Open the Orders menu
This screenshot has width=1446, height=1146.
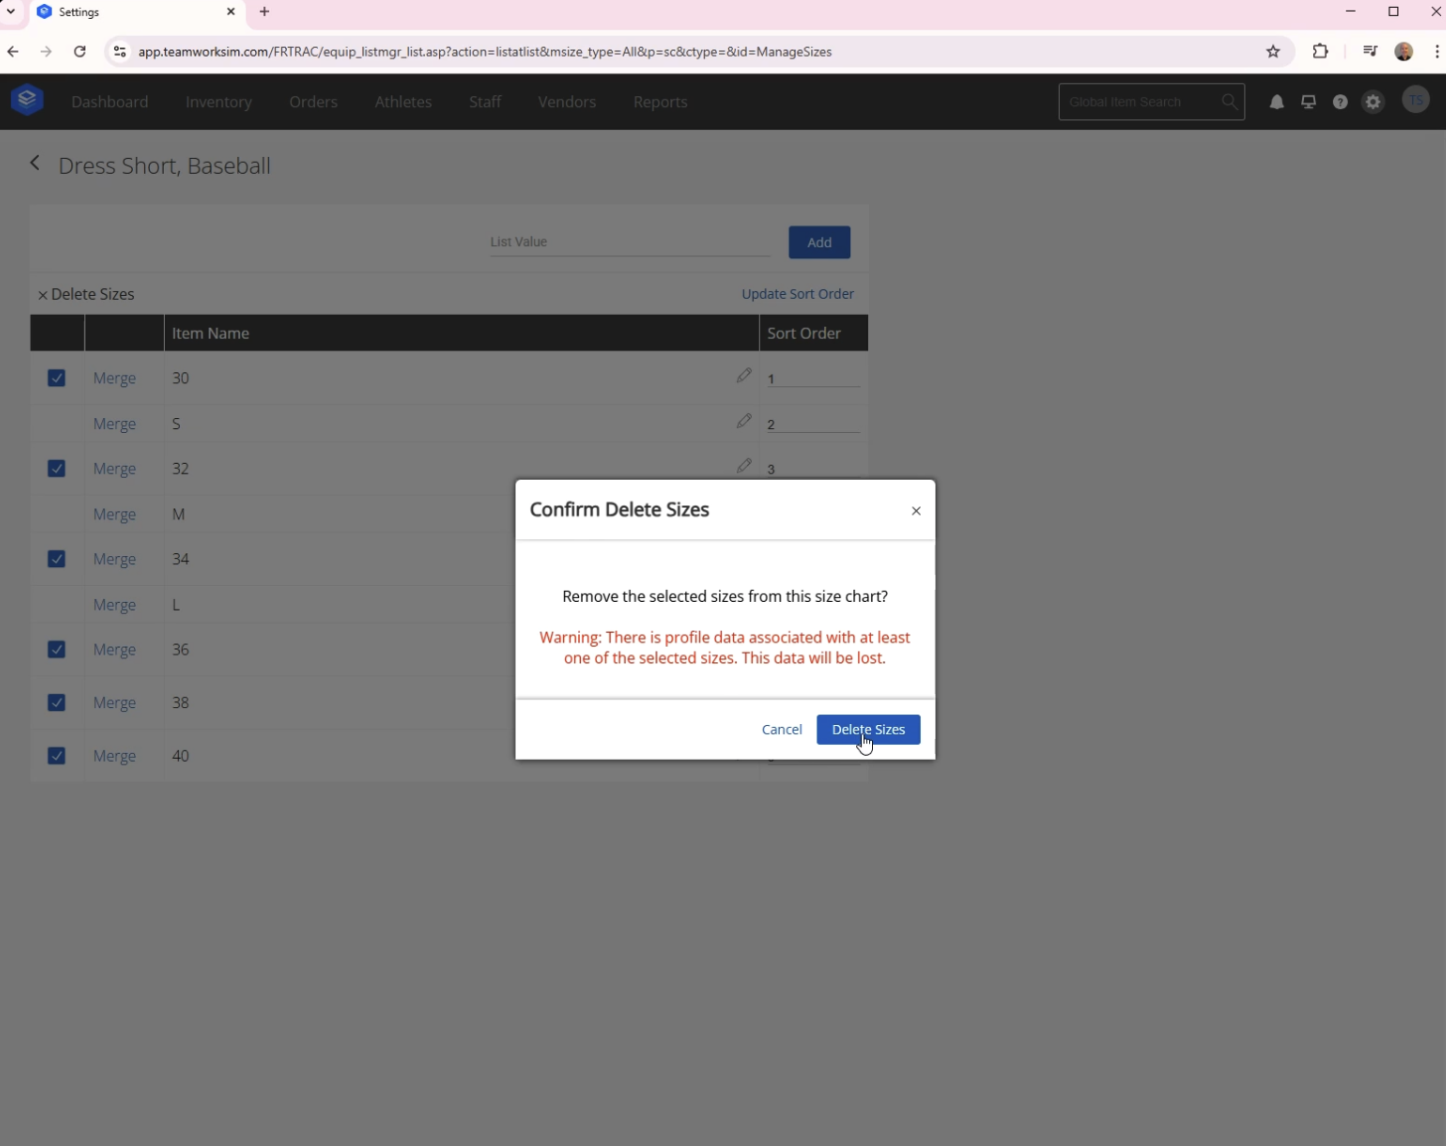(313, 102)
